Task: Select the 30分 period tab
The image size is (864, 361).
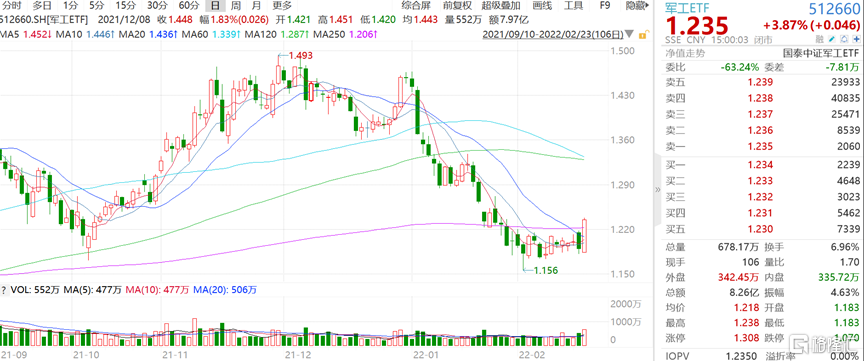Action: pyautogui.click(x=158, y=7)
